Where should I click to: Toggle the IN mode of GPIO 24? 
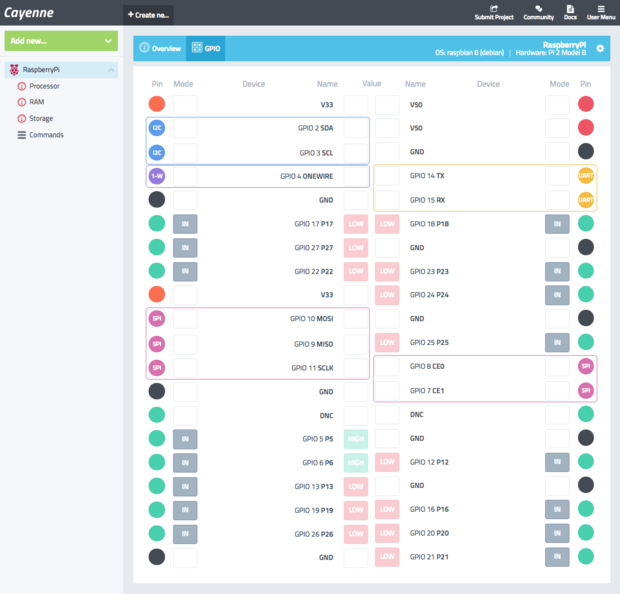pos(557,295)
